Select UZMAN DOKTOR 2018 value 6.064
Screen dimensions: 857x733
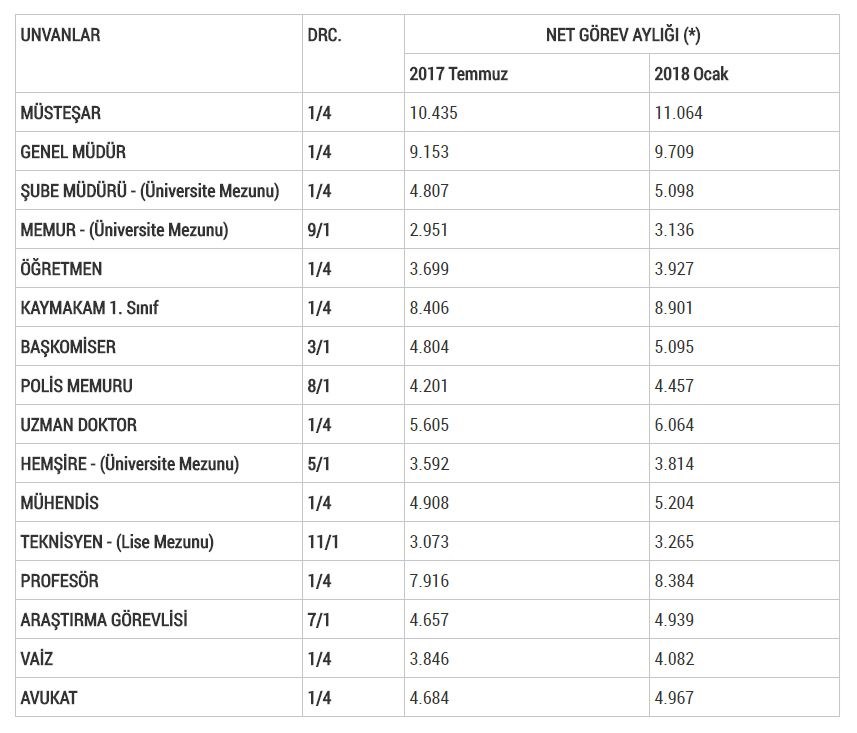[674, 425]
